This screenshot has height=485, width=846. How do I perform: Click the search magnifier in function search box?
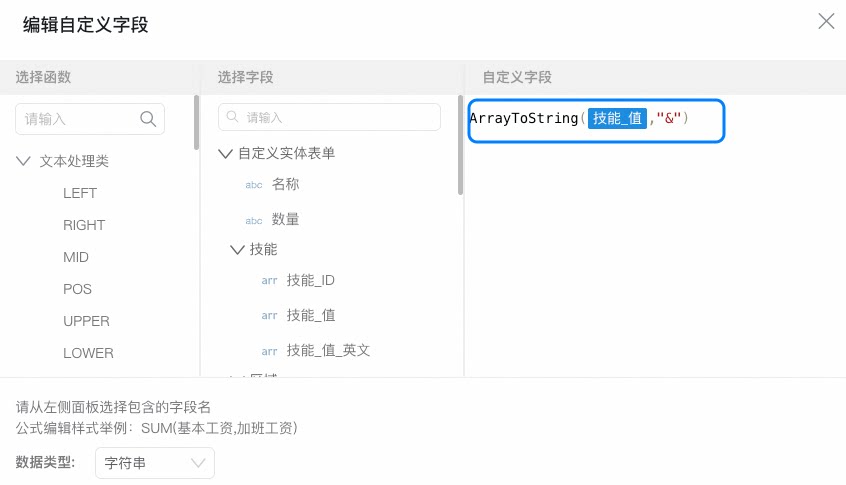point(148,119)
